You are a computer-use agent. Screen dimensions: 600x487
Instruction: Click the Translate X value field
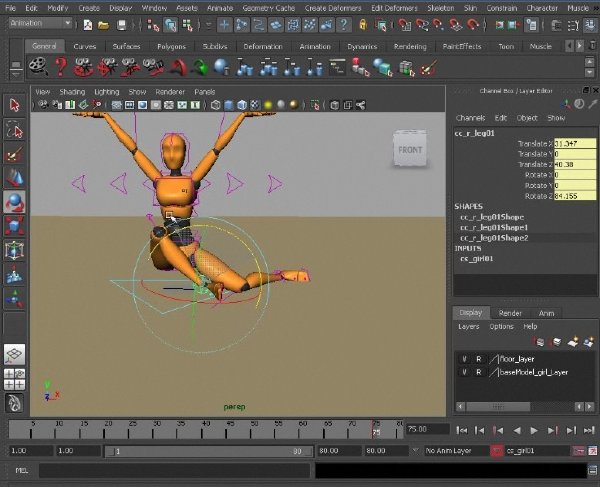click(575, 143)
